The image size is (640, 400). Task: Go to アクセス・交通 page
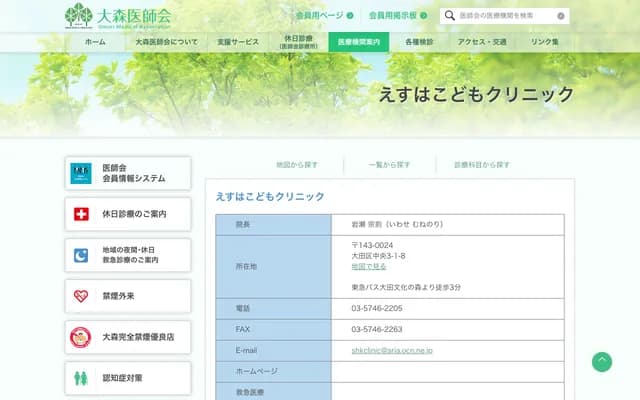(484, 42)
